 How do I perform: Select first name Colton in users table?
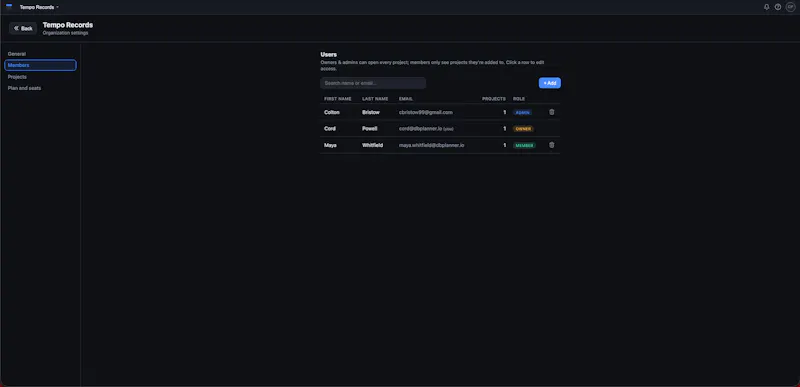point(332,112)
